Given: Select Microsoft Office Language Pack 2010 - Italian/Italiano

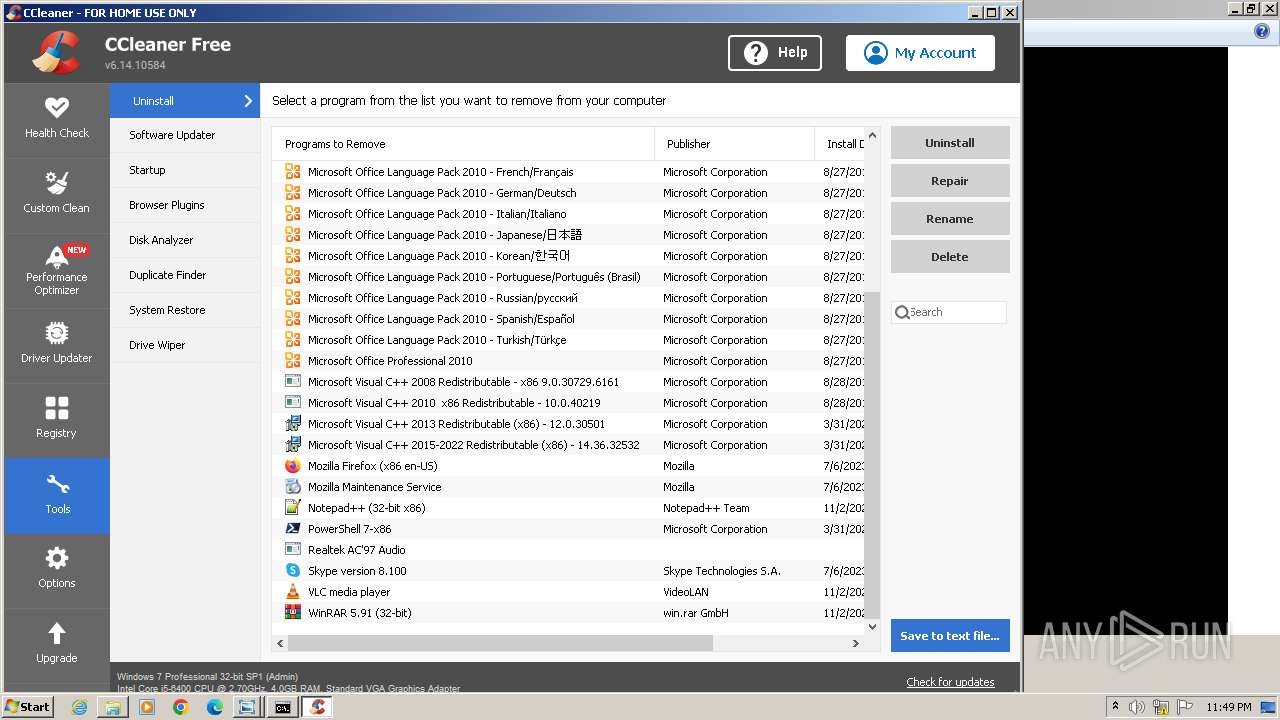Looking at the screenshot, I should click(568, 214).
